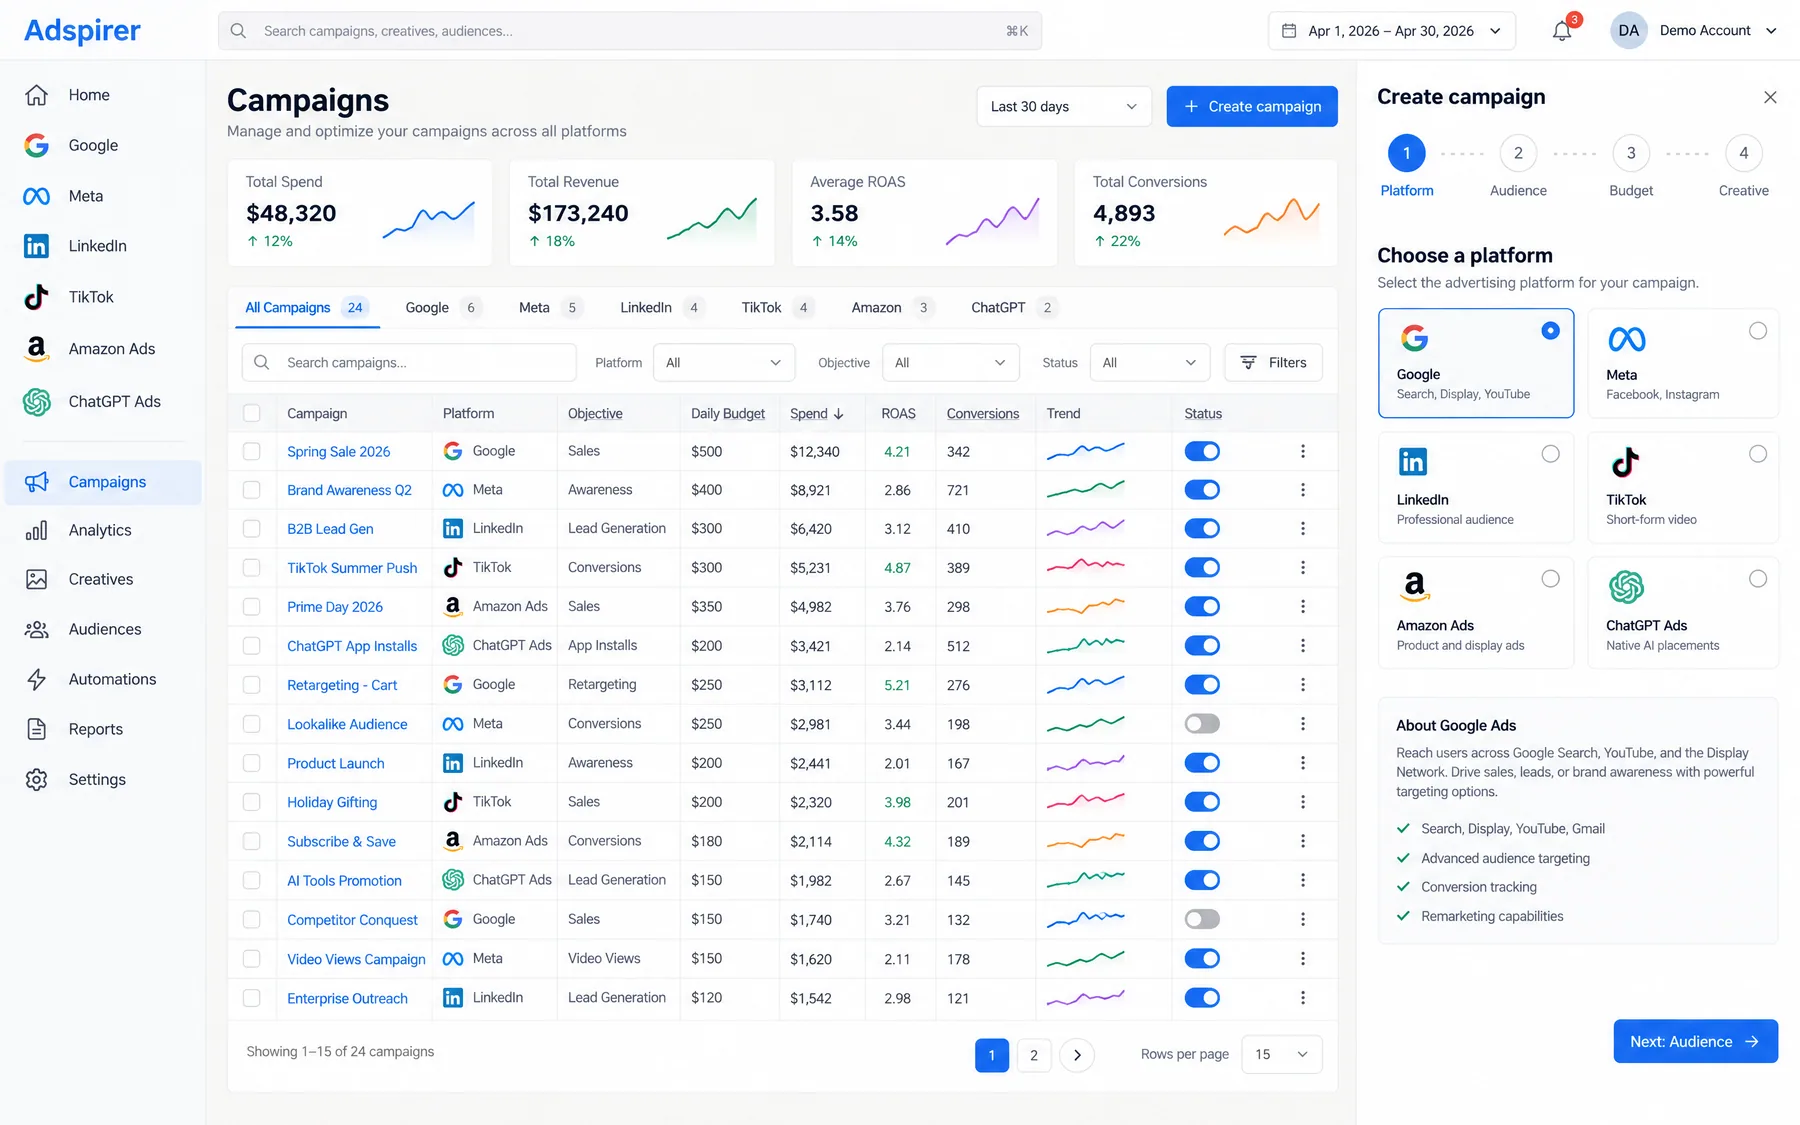The width and height of the screenshot is (1800, 1125).
Task: Open the ChatGPT Ads sidebar icon
Action: click(37, 401)
